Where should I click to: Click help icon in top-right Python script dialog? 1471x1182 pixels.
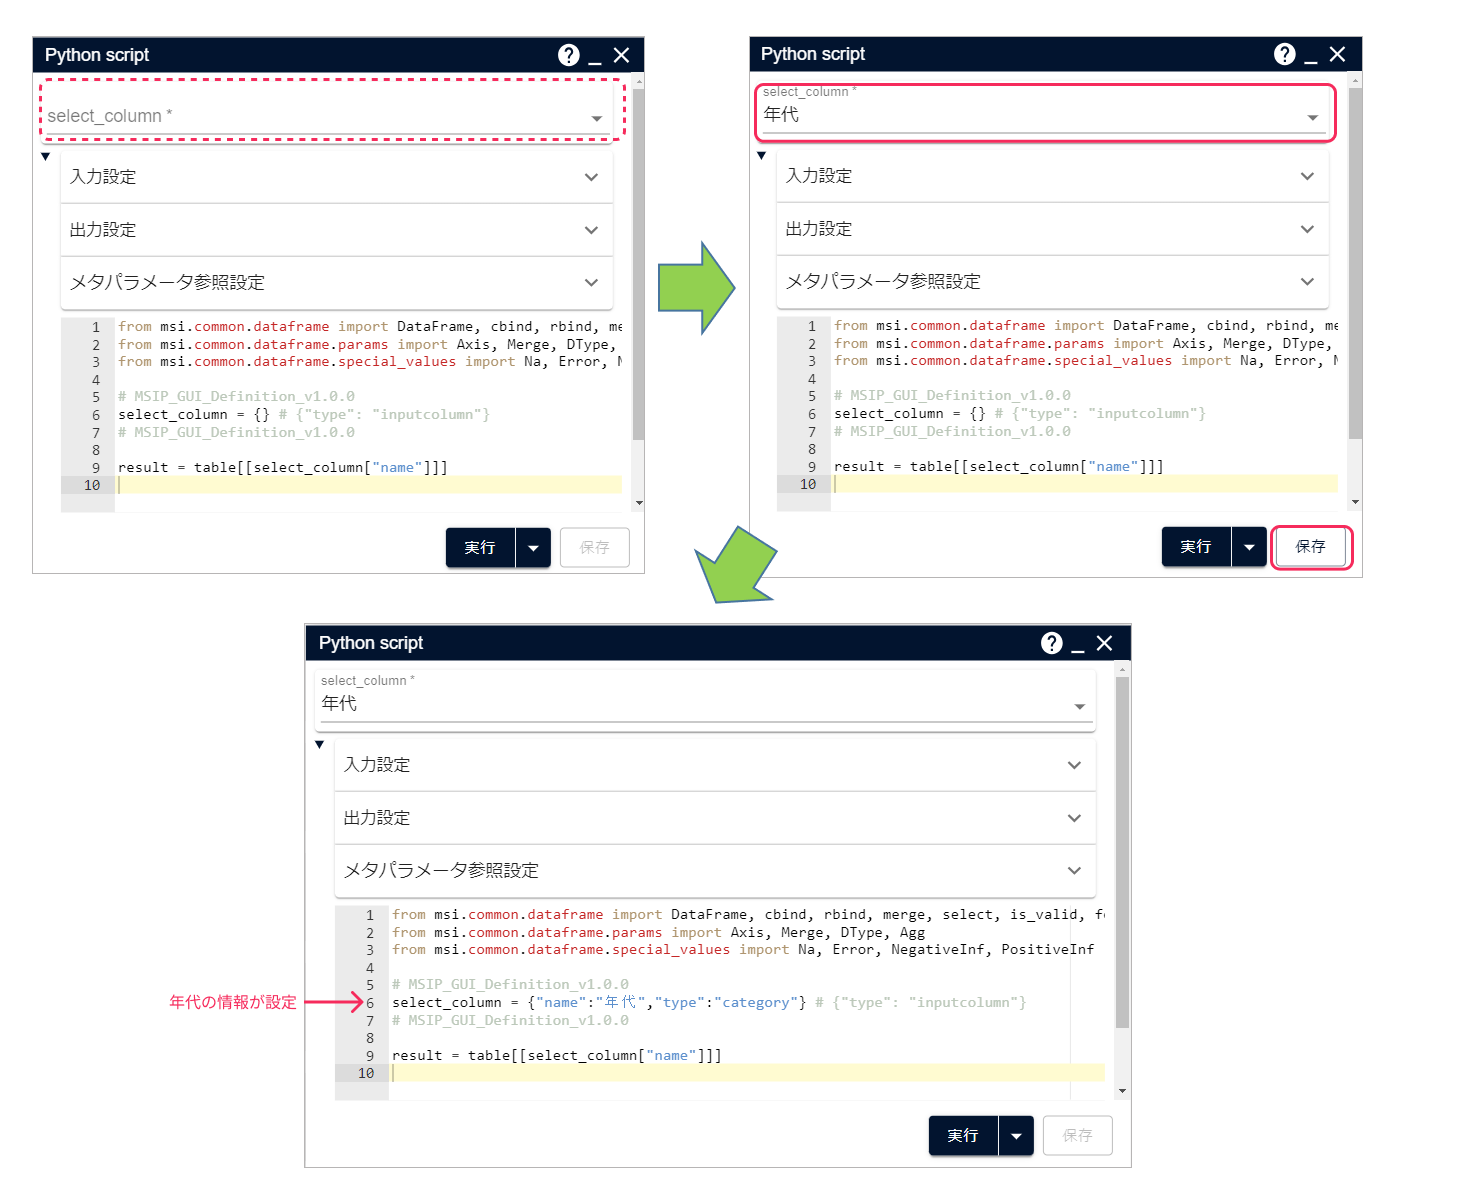tap(1284, 54)
